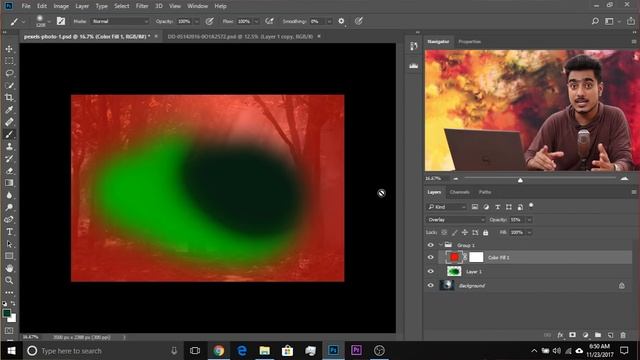Open the Filter menu
640x360 pixels.
click(142, 6)
